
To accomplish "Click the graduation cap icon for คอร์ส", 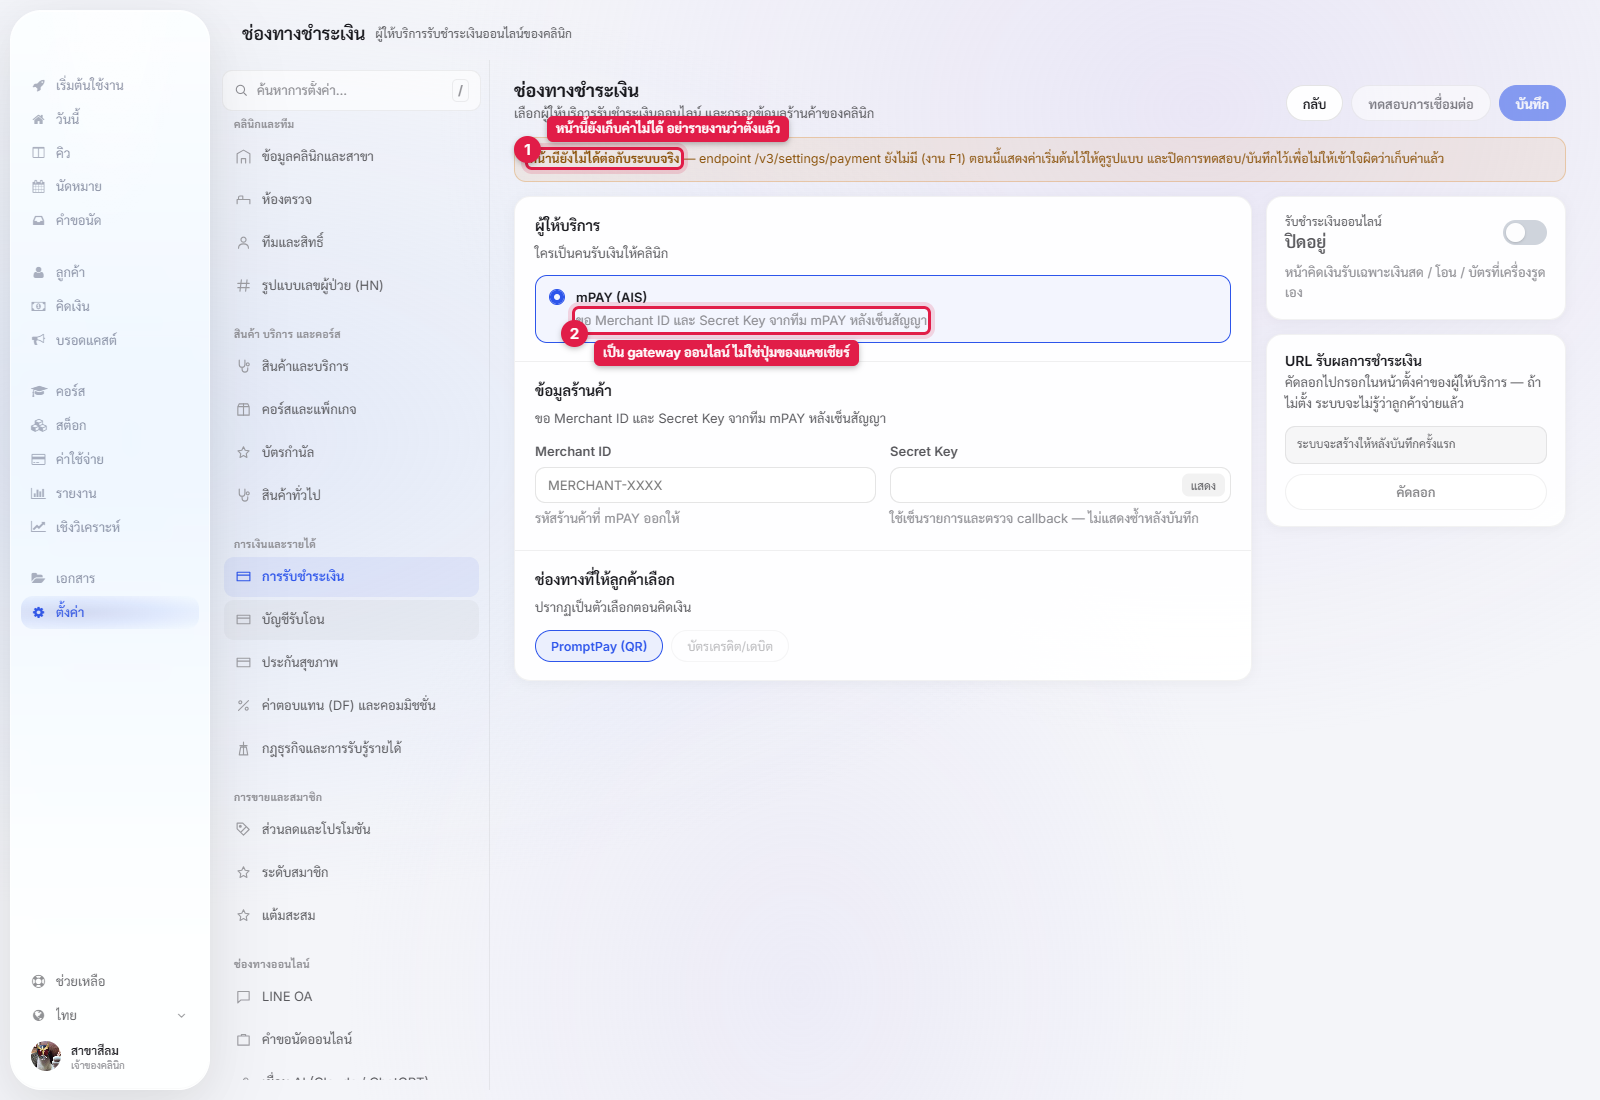I will 38,392.
